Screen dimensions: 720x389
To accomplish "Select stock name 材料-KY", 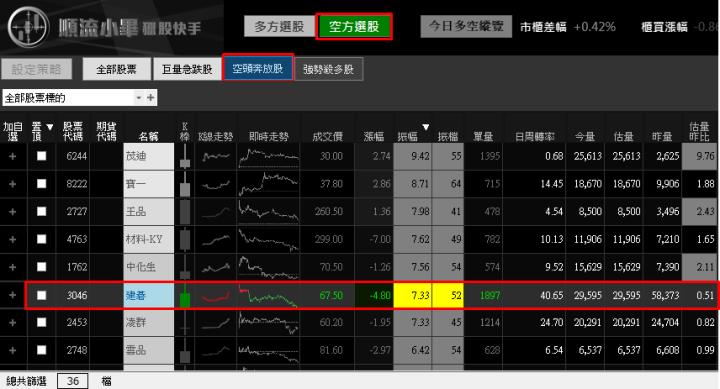I will [148, 239].
